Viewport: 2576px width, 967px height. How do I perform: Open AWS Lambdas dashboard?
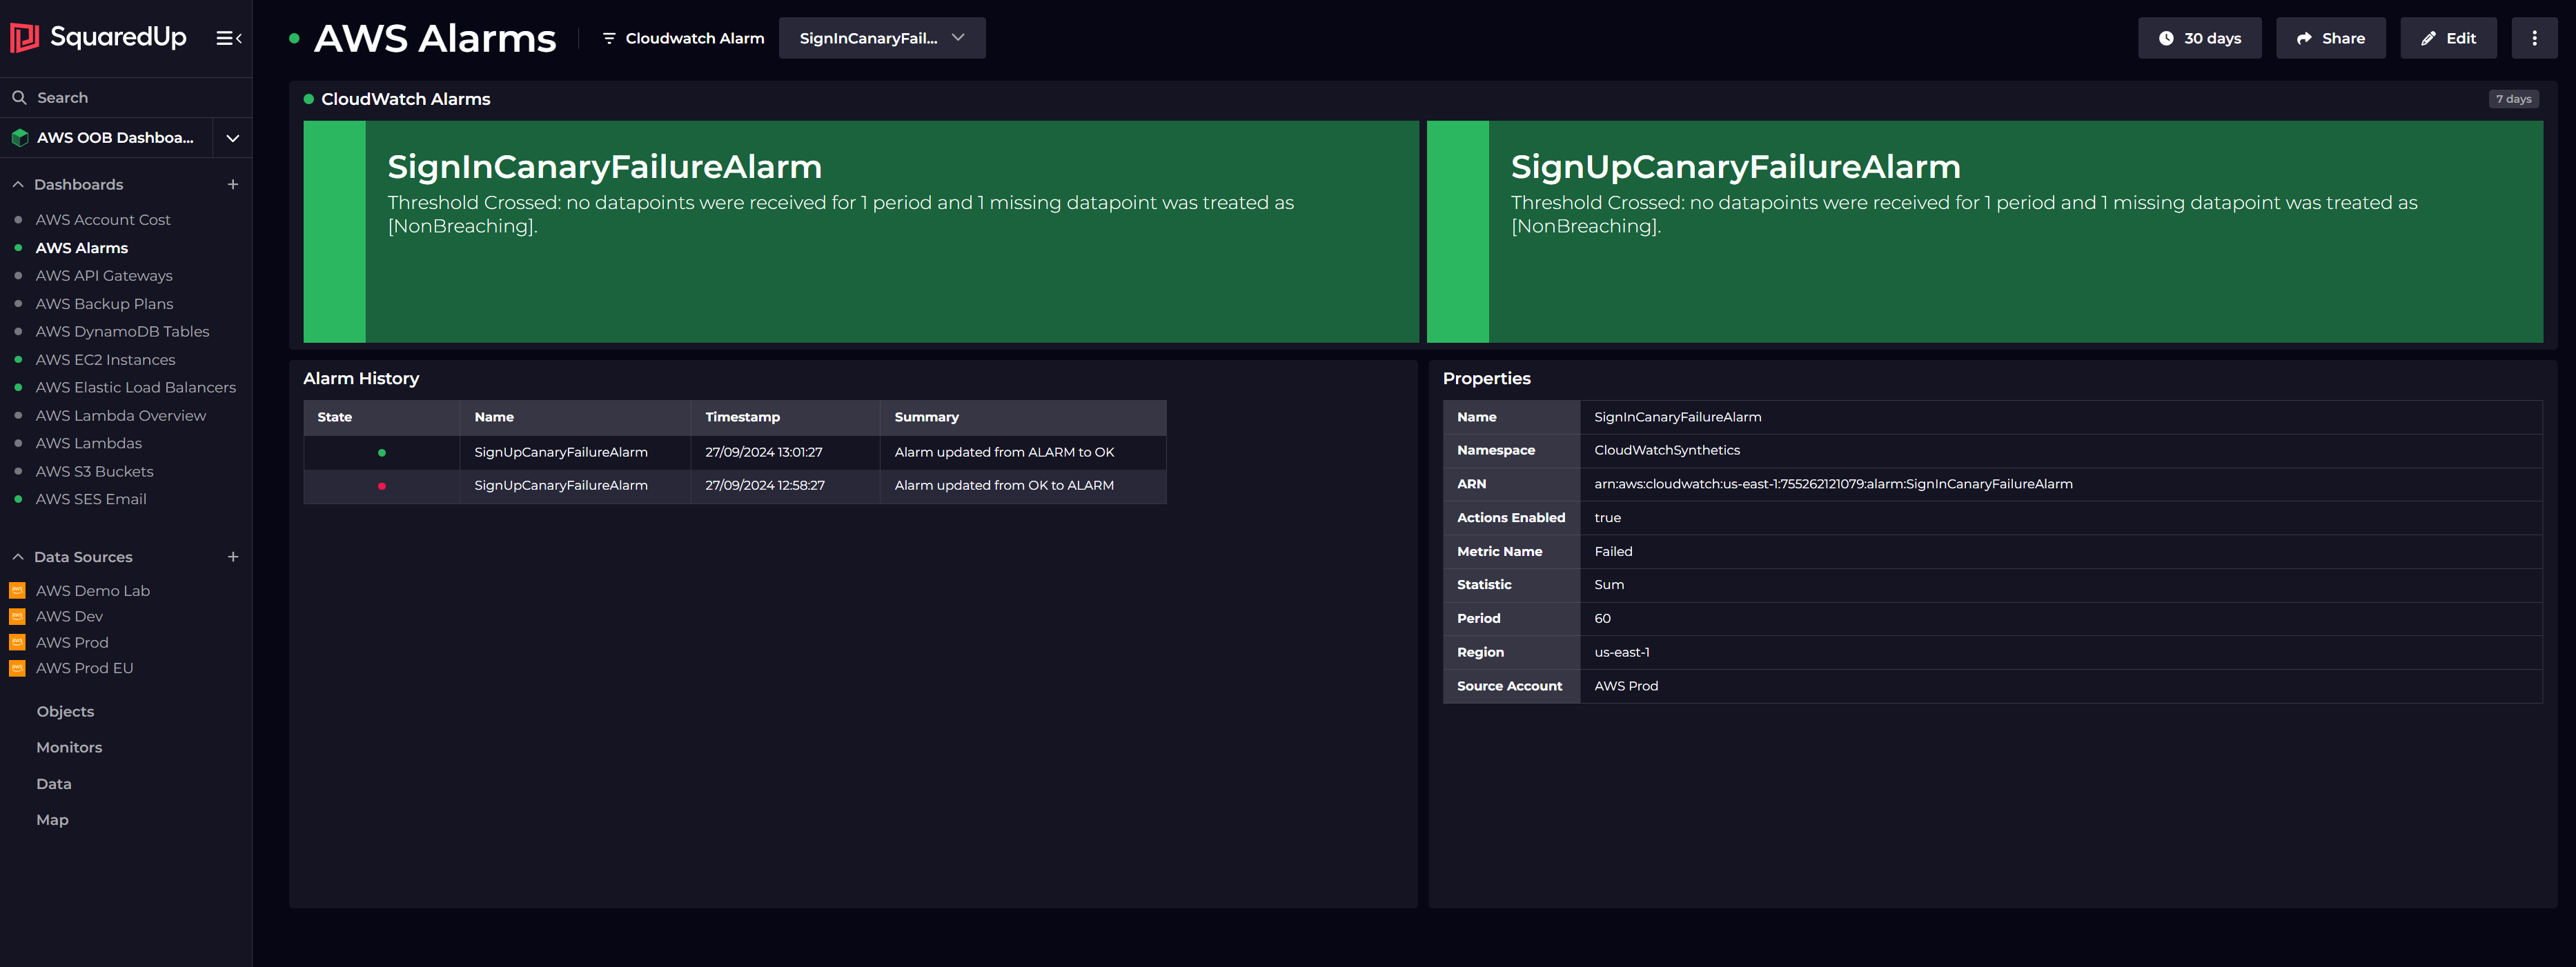click(x=88, y=443)
